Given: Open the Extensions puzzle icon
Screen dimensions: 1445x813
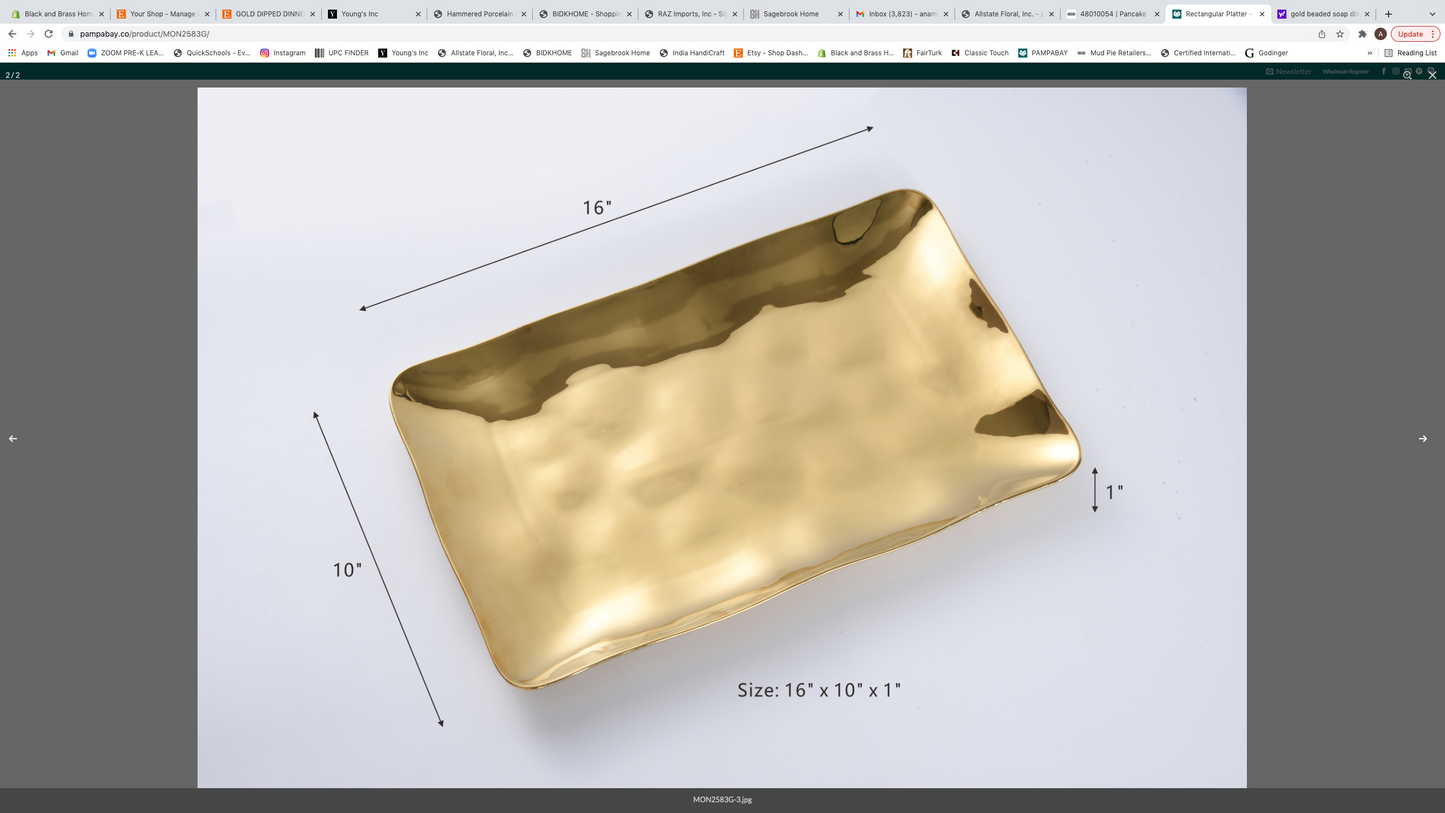Looking at the screenshot, I should pyautogui.click(x=1362, y=34).
